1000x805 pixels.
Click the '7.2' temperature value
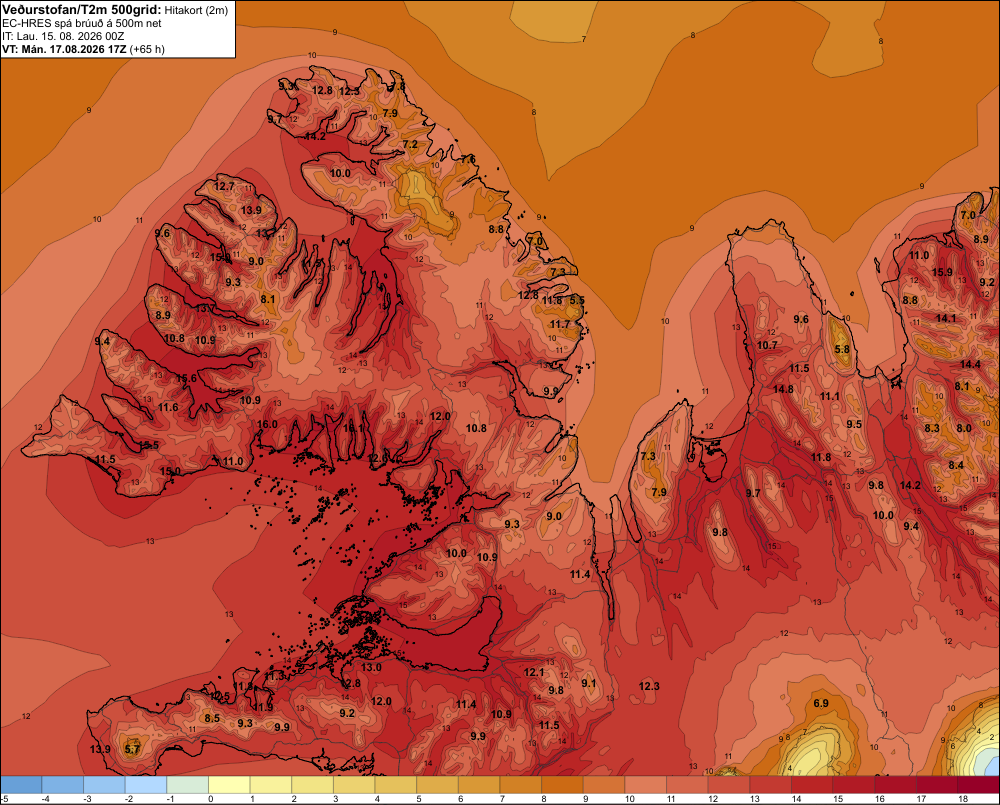(x=410, y=144)
